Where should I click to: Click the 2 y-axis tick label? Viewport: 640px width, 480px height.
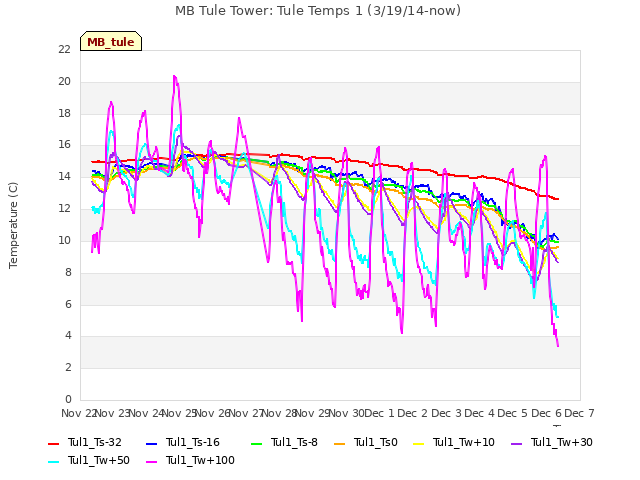point(68,368)
